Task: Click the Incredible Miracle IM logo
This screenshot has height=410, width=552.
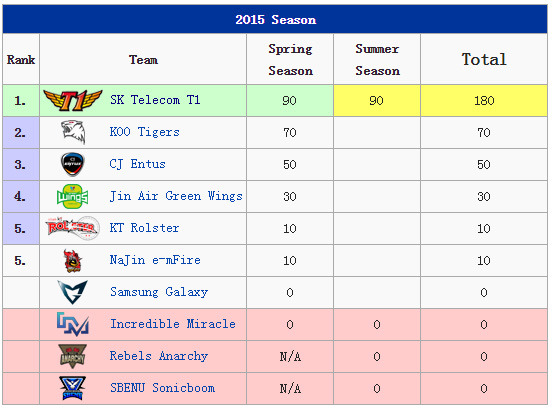Action: 73,324
